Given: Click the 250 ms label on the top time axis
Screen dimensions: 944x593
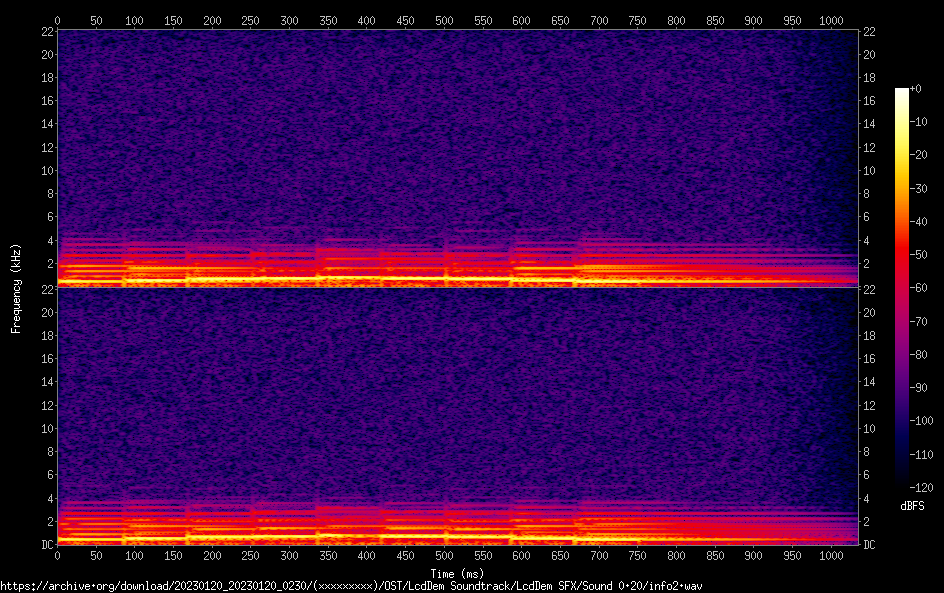Looking at the screenshot, I should click(250, 19).
